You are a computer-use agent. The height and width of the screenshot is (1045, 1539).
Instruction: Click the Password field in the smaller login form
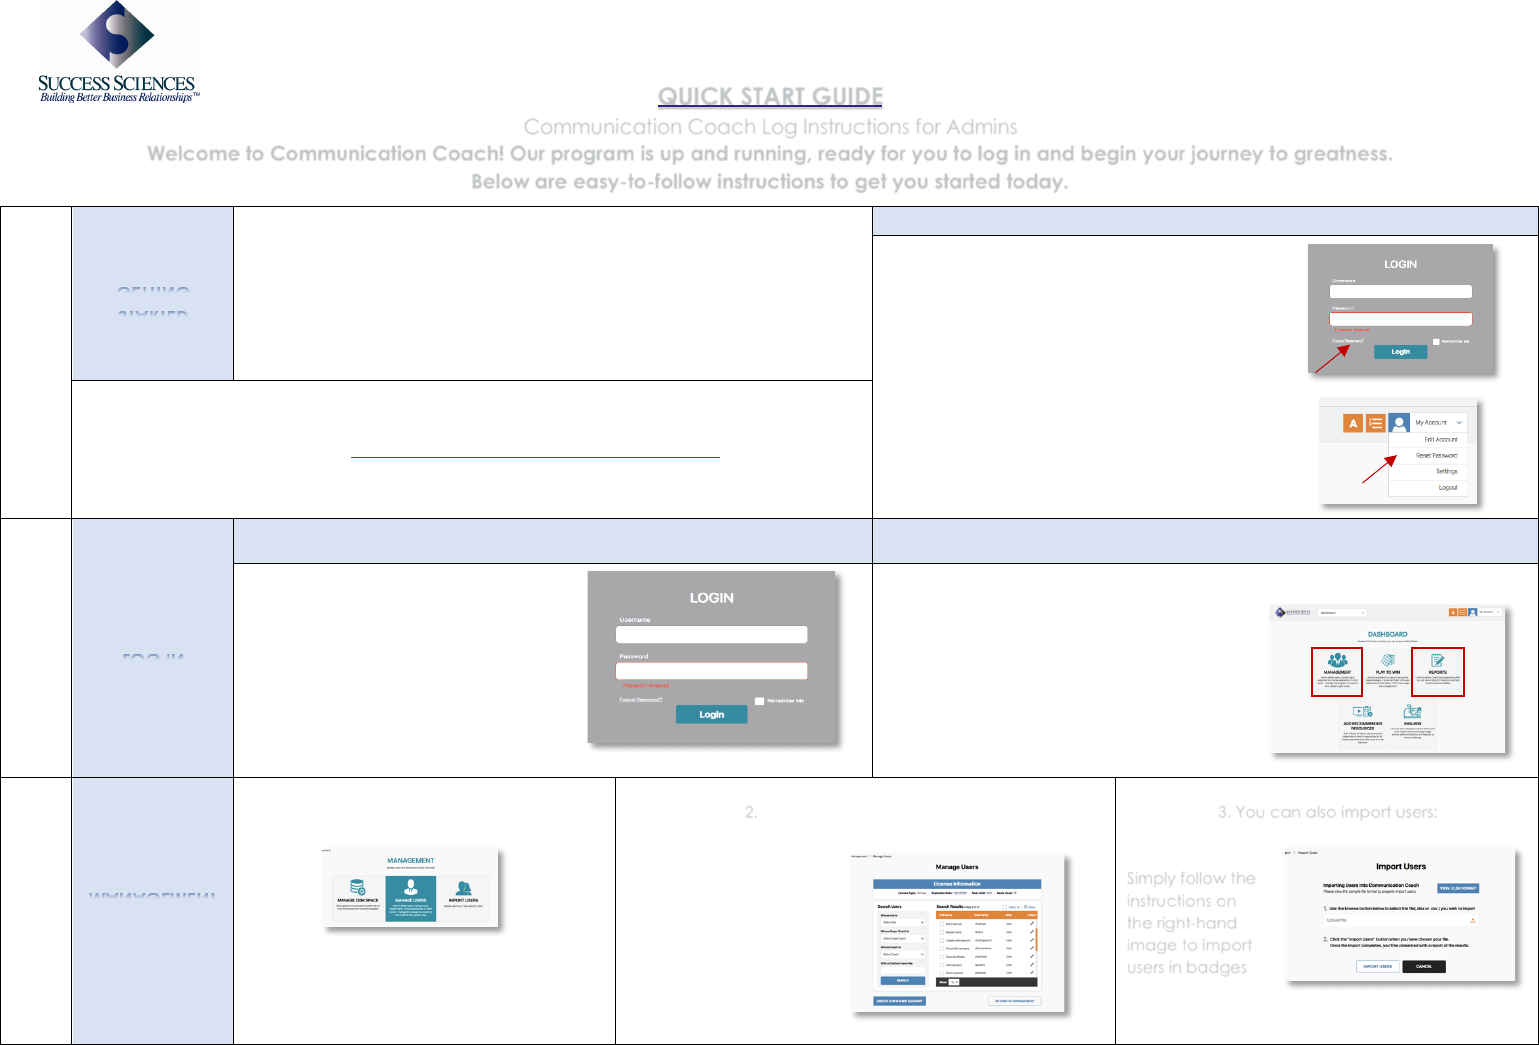pos(1400,319)
